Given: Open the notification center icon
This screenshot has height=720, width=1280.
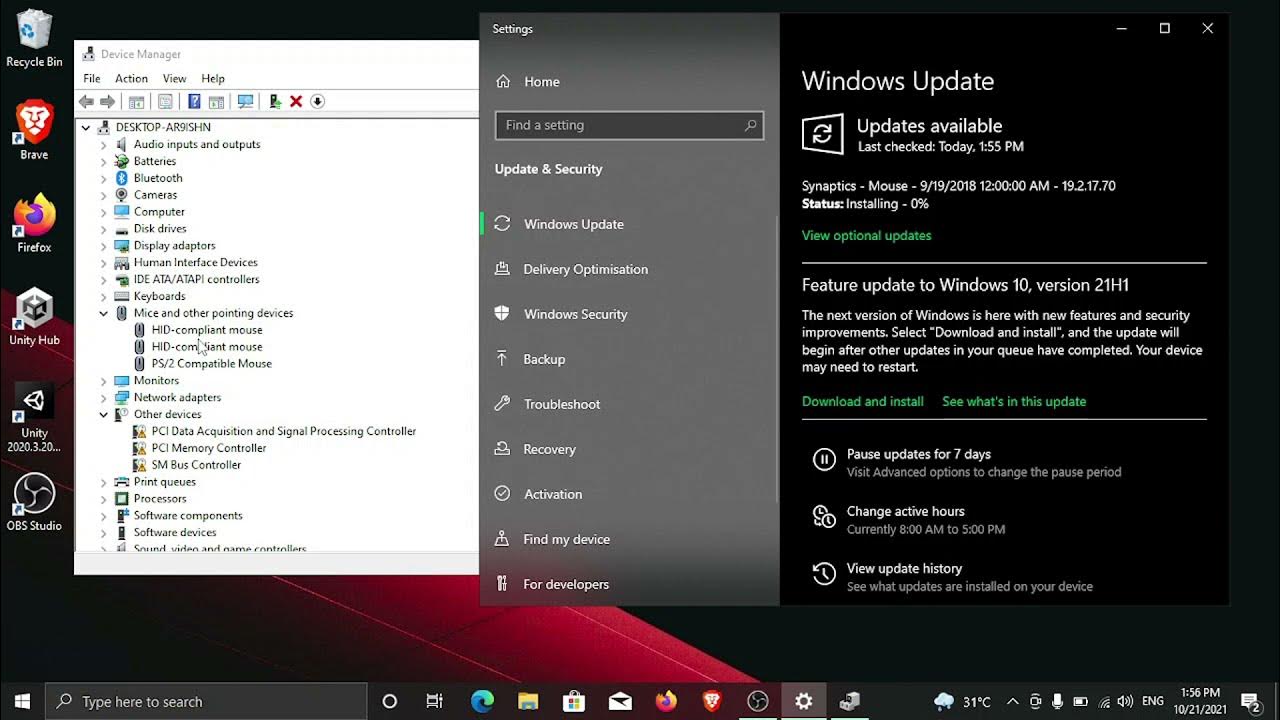Looking at the screenshot, I should coord(1250,701).
